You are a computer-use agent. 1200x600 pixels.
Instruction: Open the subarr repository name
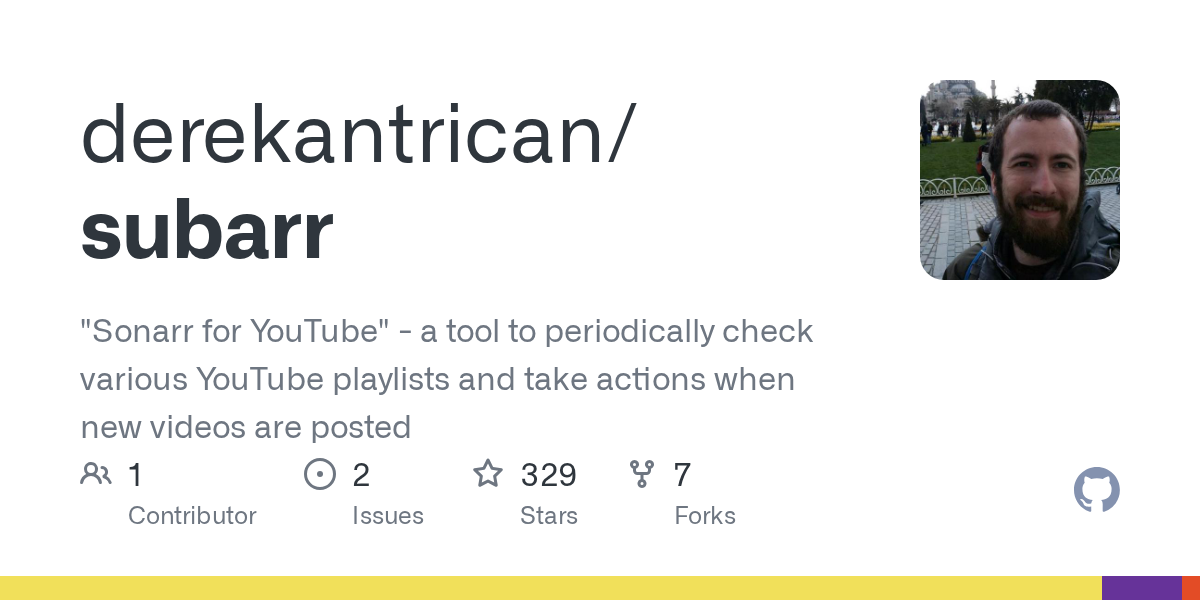[x=206, y=231]
